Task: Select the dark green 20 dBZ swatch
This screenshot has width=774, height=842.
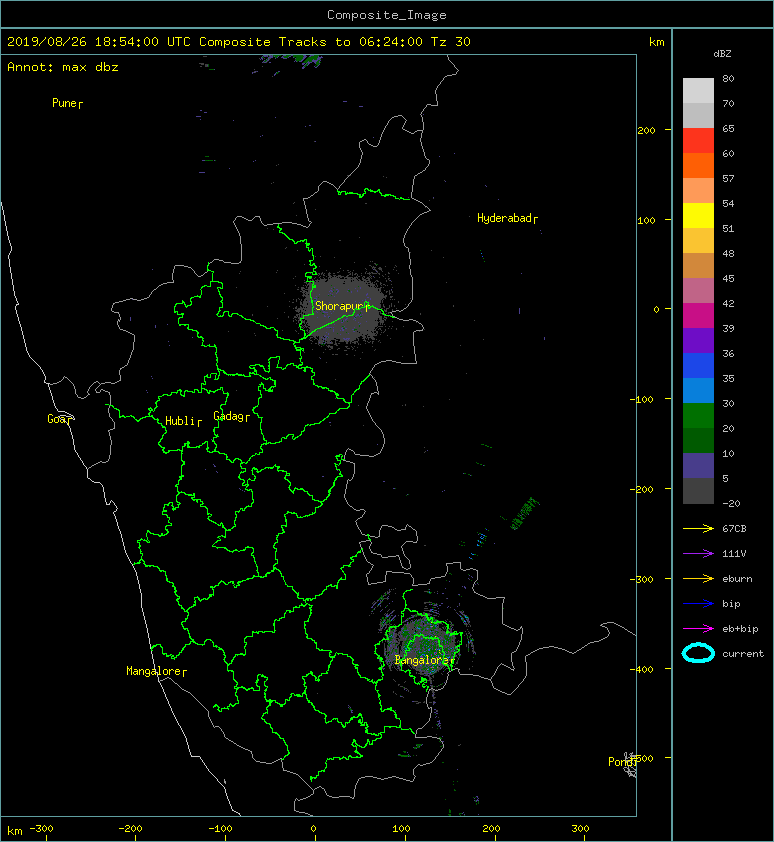Action: [x=698, y=440]
